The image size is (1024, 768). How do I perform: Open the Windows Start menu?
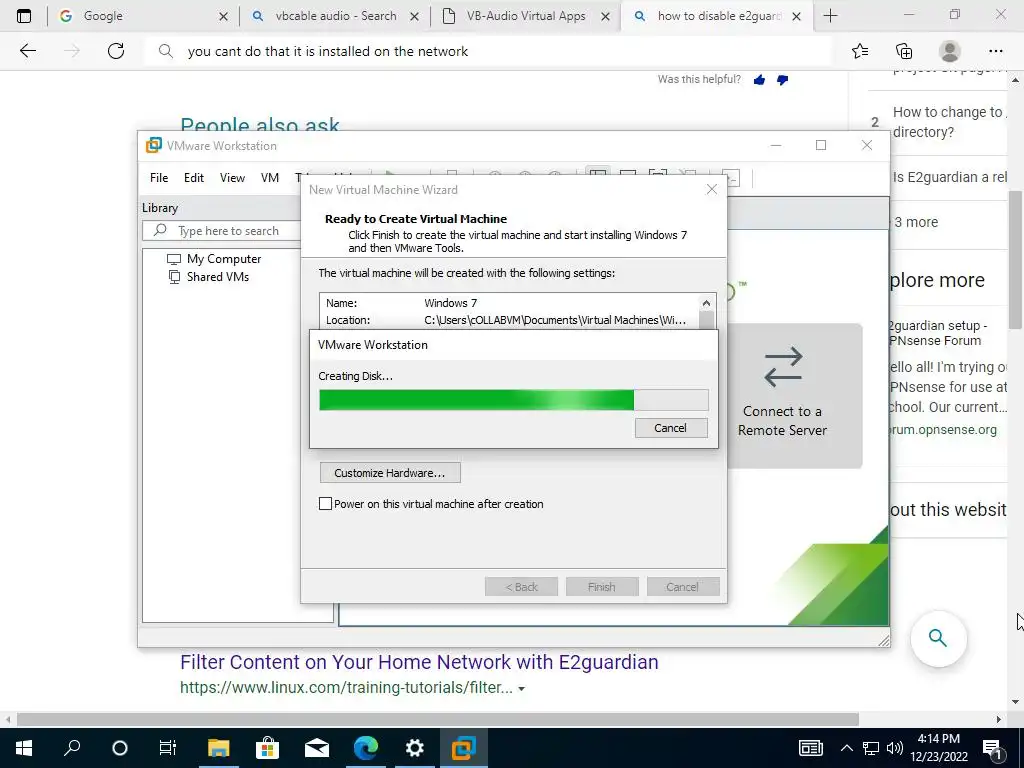[x=24, y=748]
